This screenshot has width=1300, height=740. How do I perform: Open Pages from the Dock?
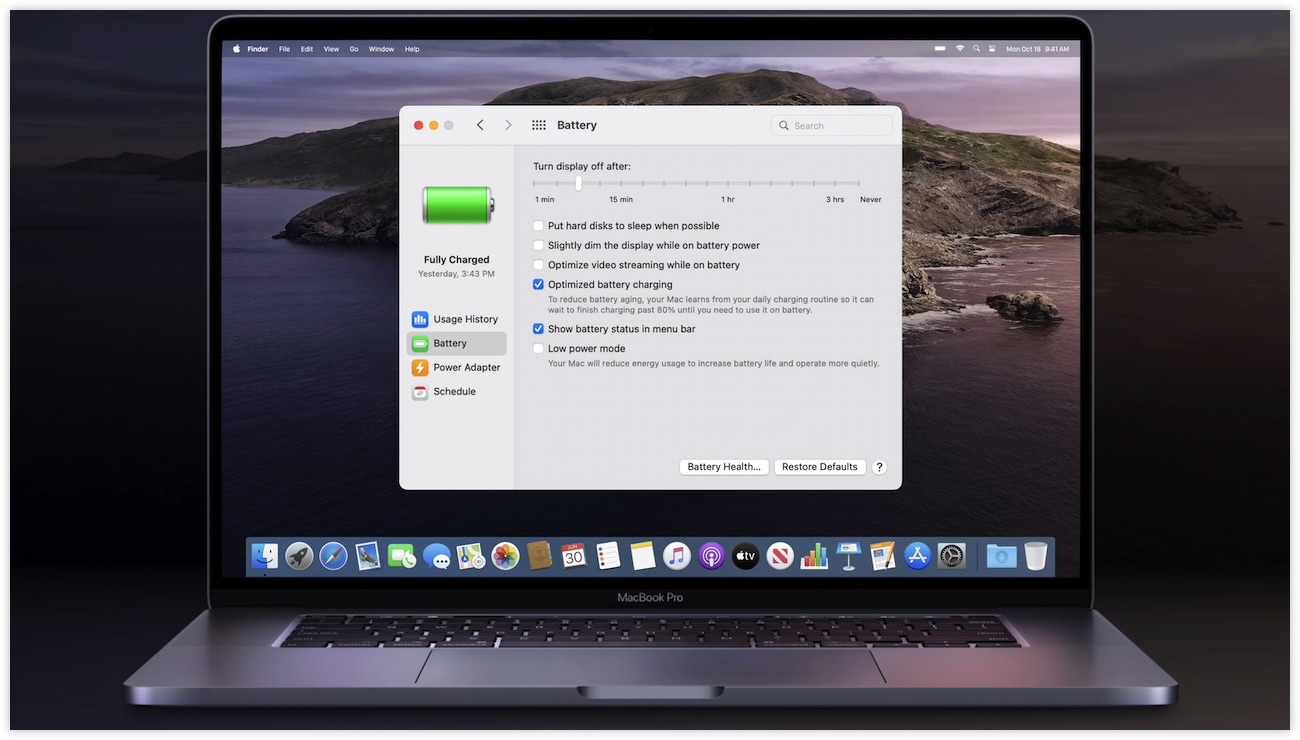[883, 556]
